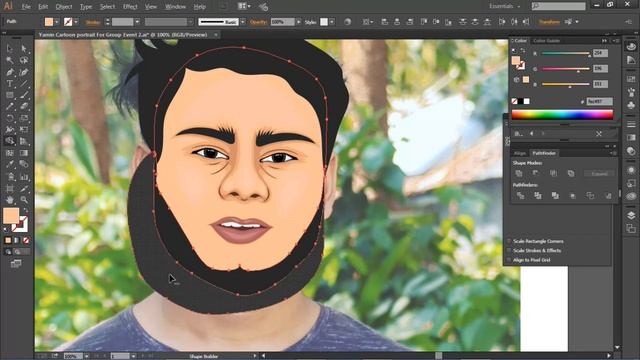Open the stroke color dropdown in control bar
This screenshot has height=360, width=640.
76,22
